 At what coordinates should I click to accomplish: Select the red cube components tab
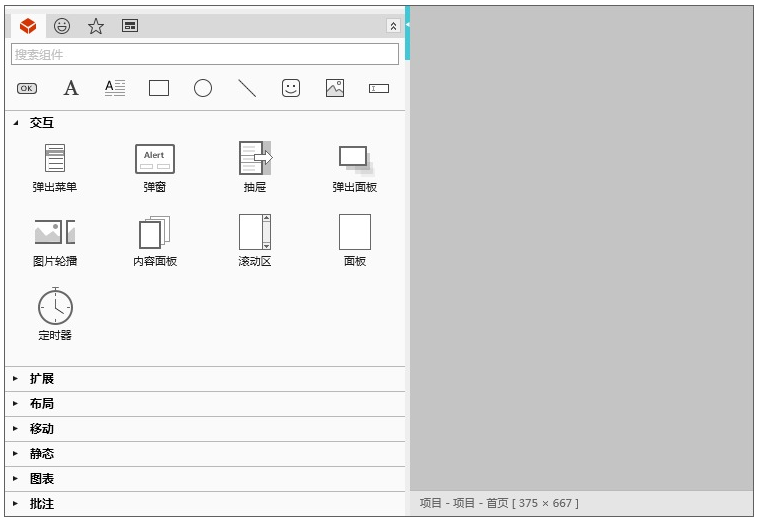[x=28, y=26]
